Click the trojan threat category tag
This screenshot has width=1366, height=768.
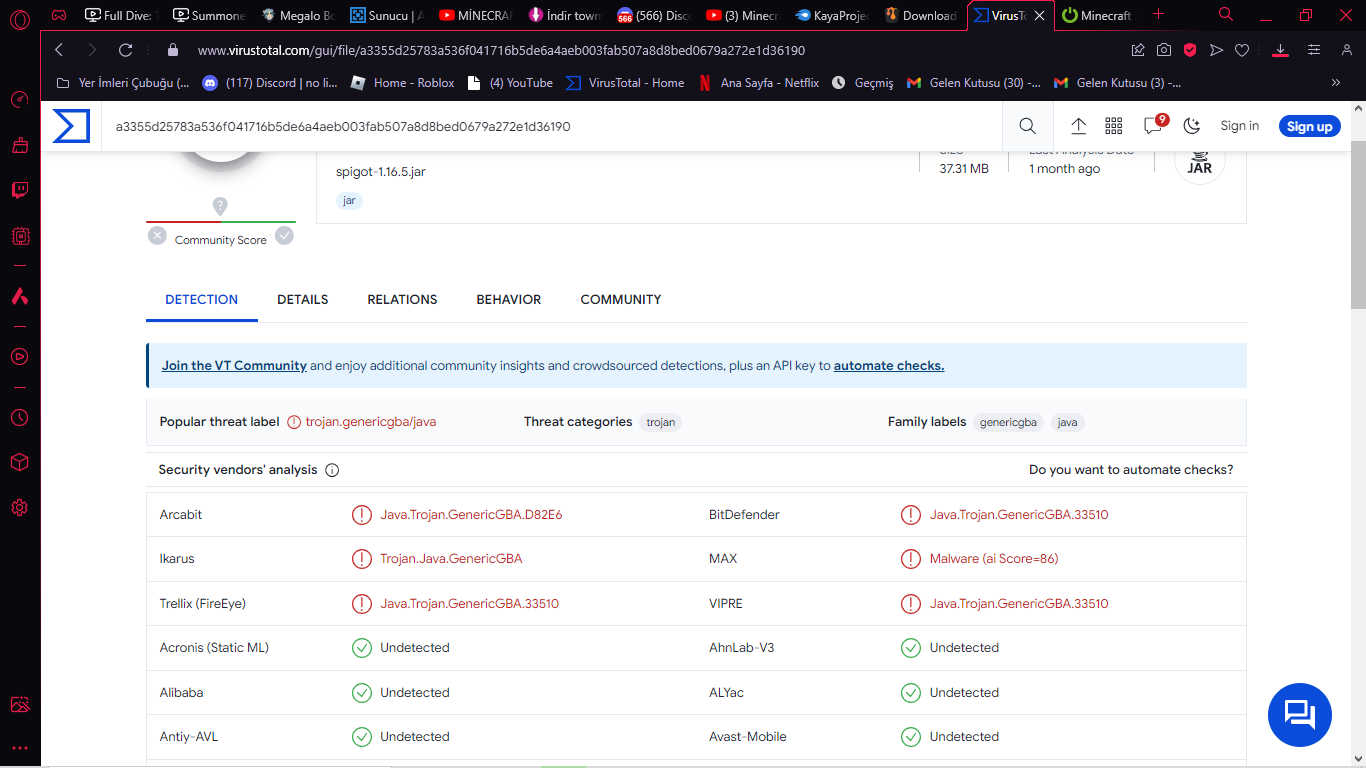(x=661, y=422)
